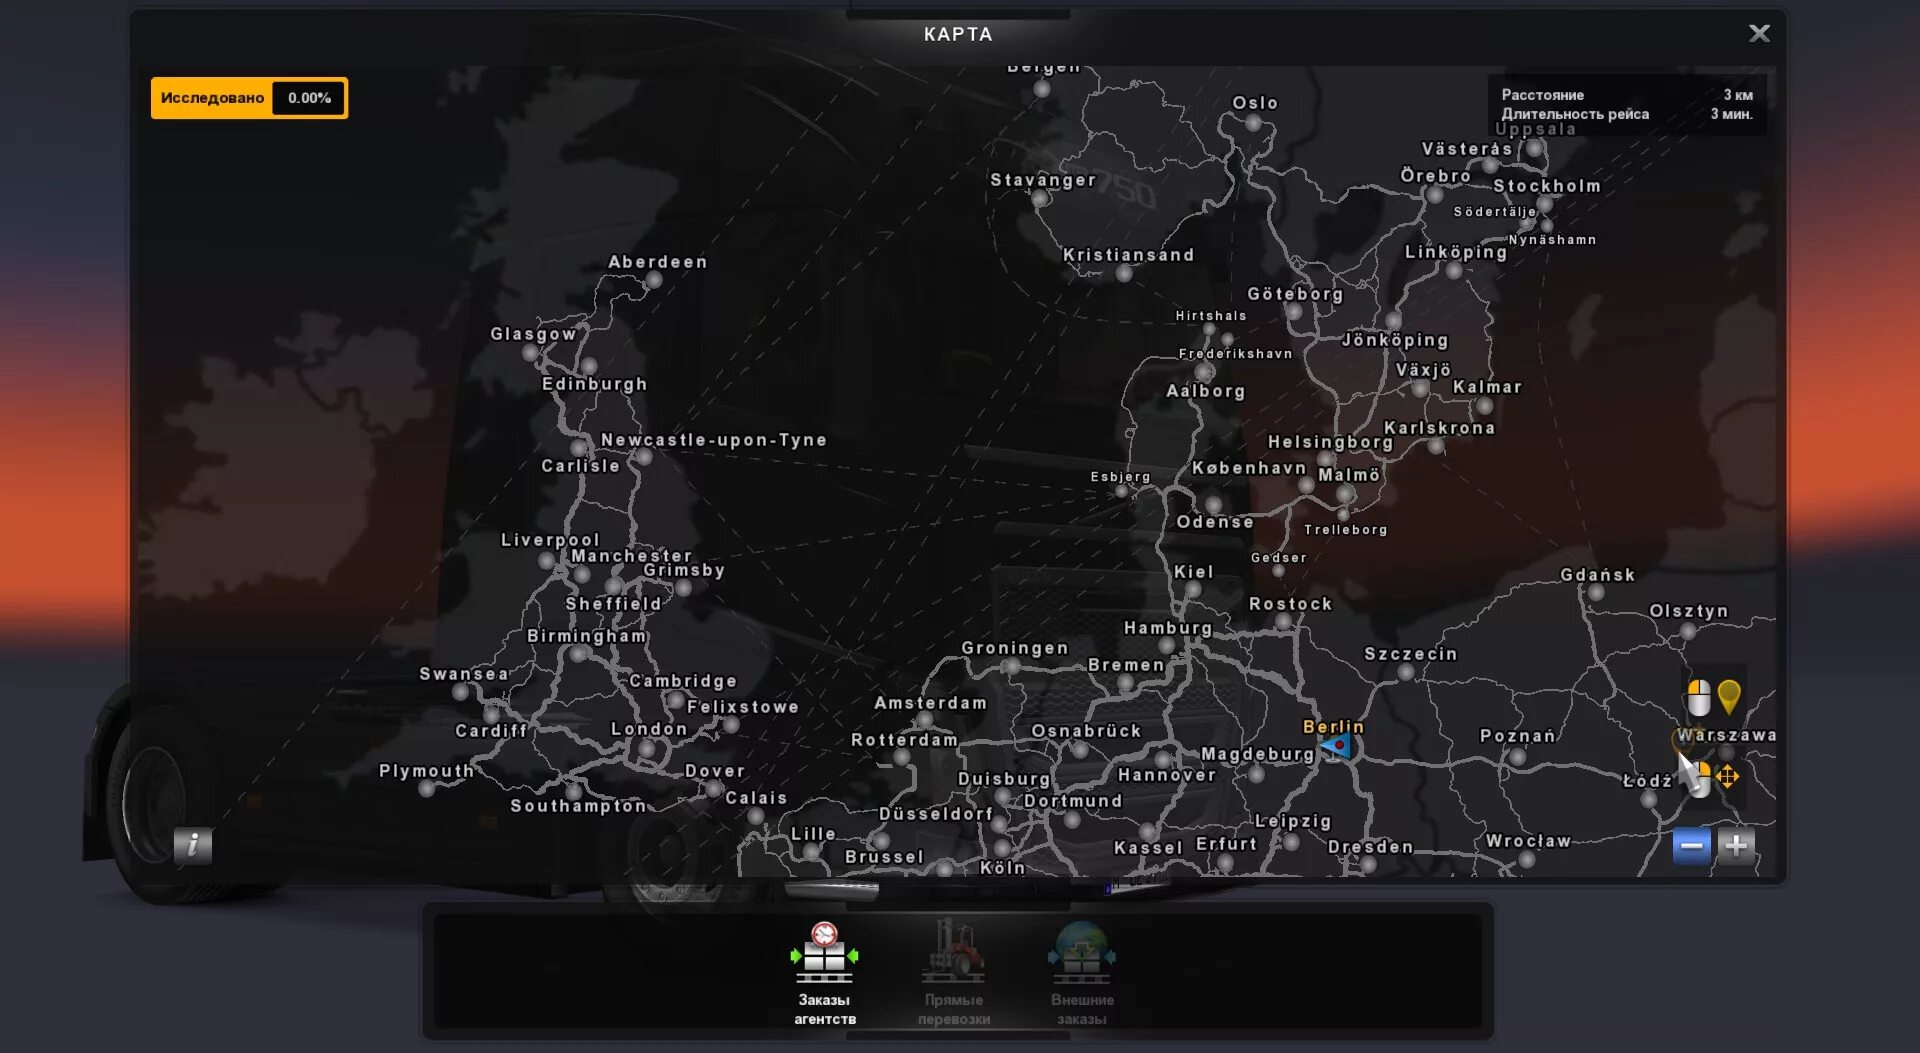The image size is (1920, 1053).
Task: Open the map info legend button
Action: (193, 845)
